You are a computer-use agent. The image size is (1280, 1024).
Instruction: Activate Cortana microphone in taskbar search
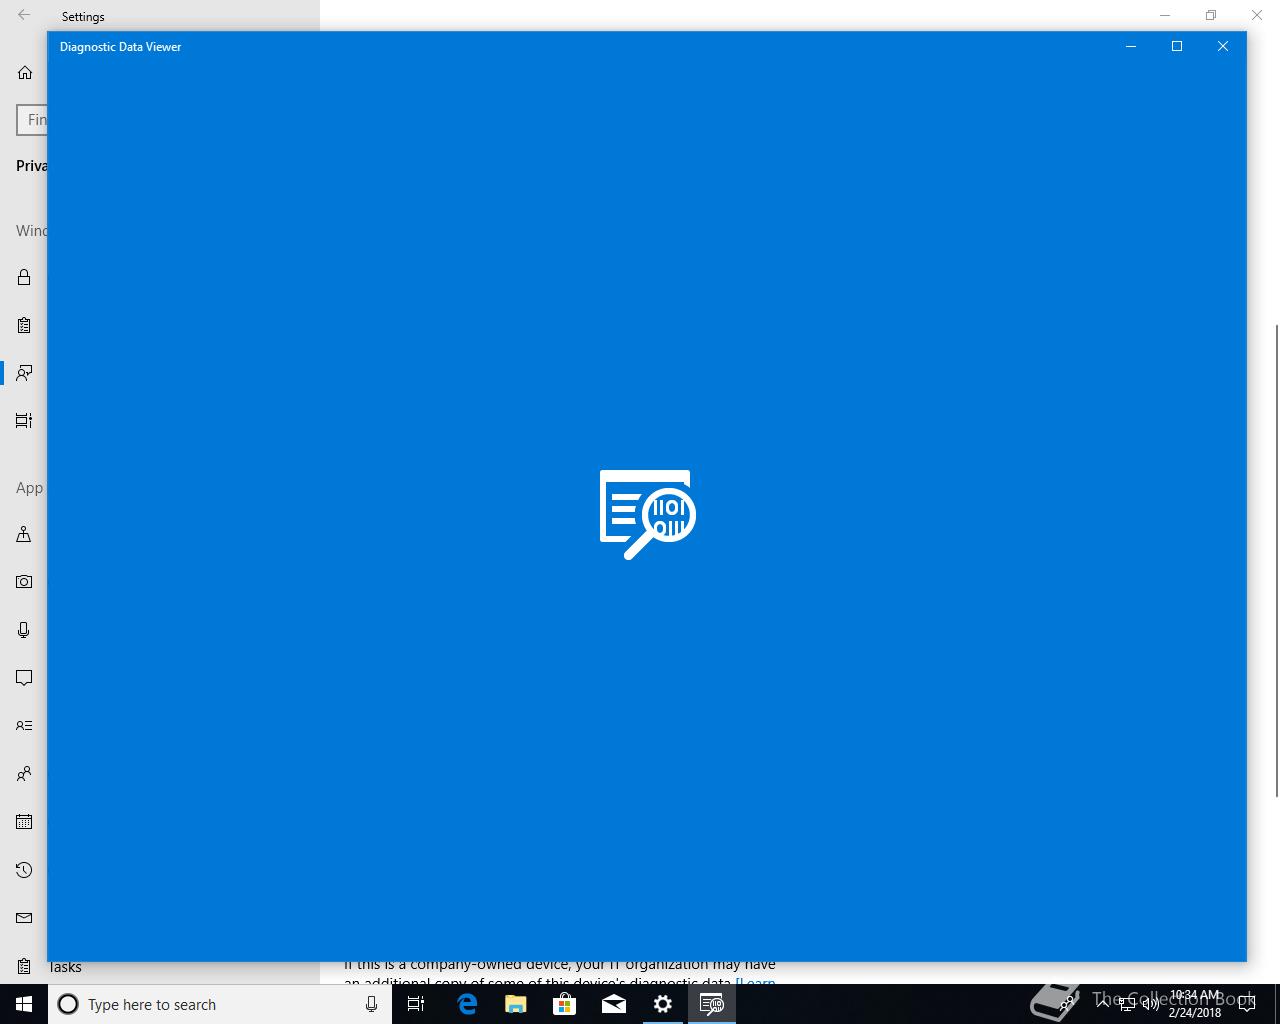[371, 1004]
